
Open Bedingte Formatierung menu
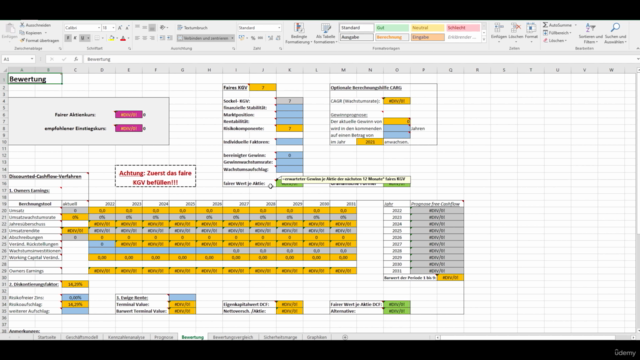(x=299, y=33)
